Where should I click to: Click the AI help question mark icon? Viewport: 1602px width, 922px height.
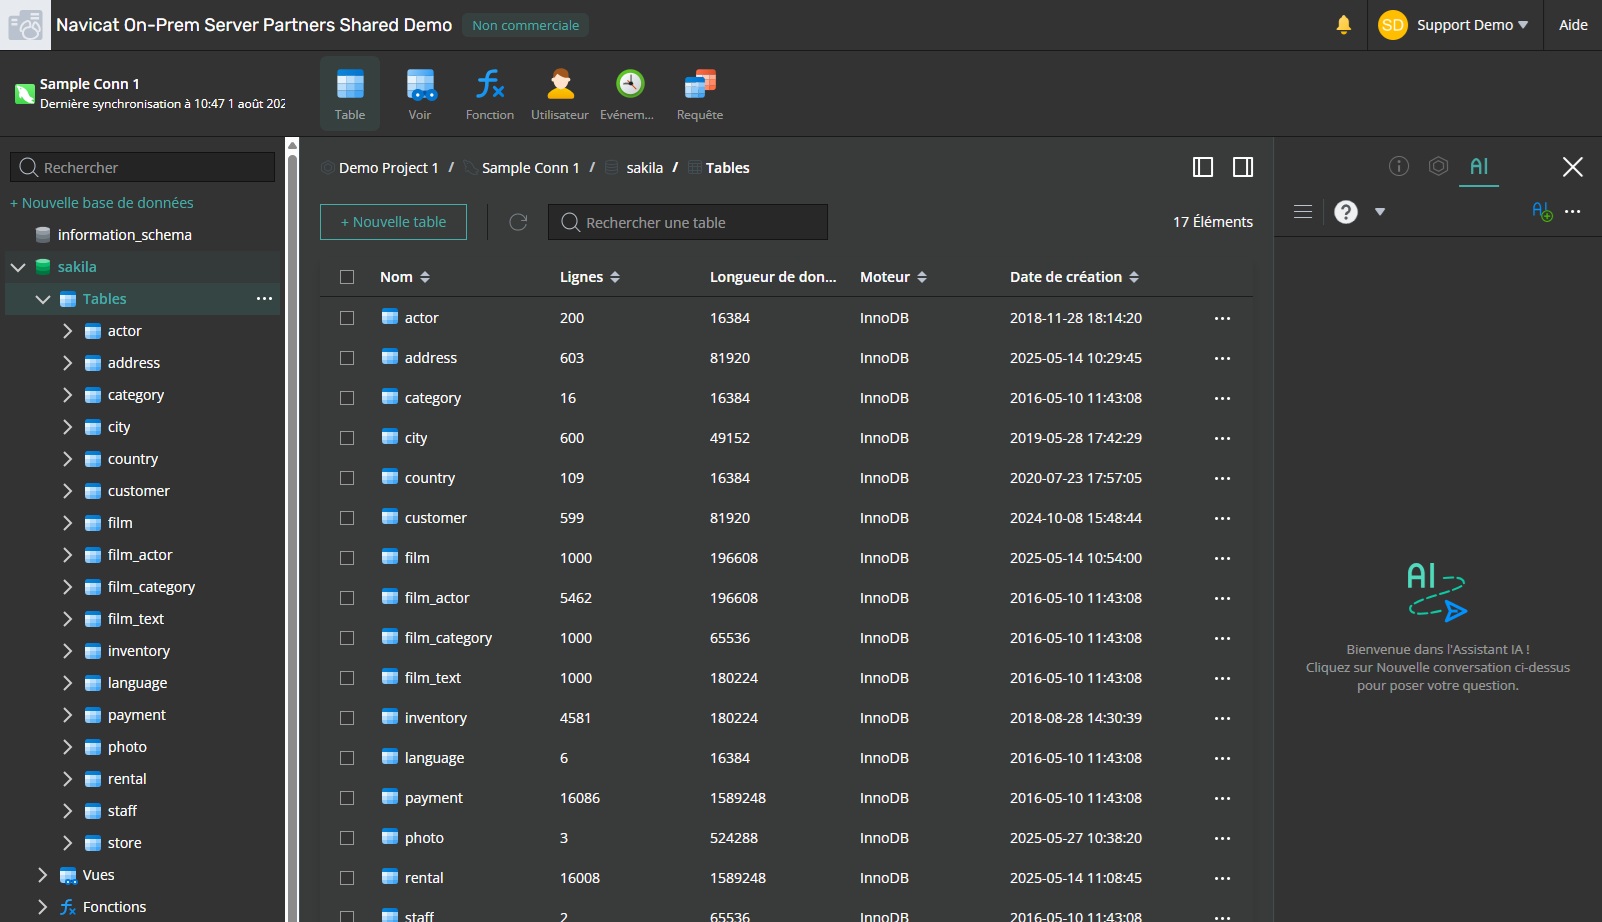[1346, 212]
